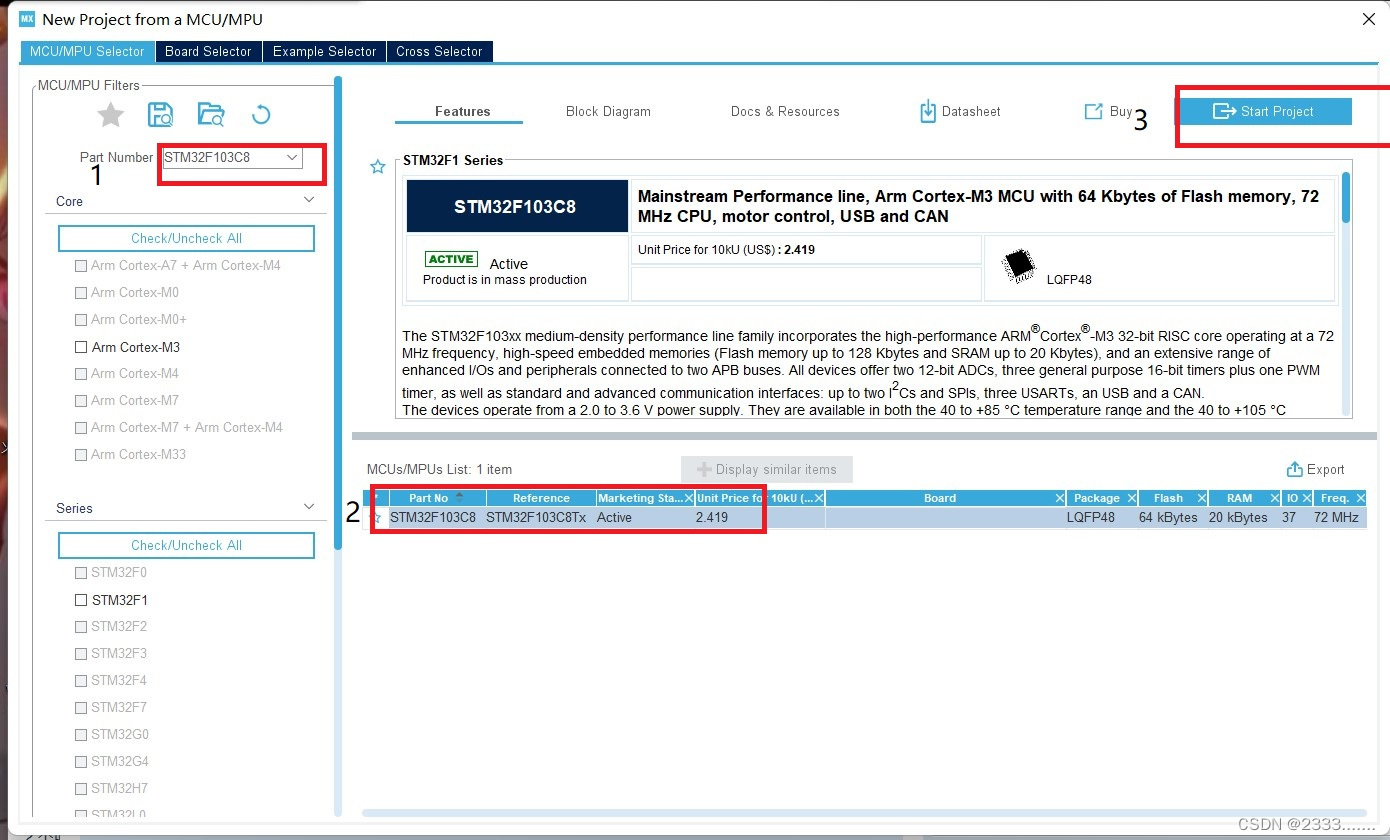Toggle the STM32F4 series checkbox

pos(81,681)
